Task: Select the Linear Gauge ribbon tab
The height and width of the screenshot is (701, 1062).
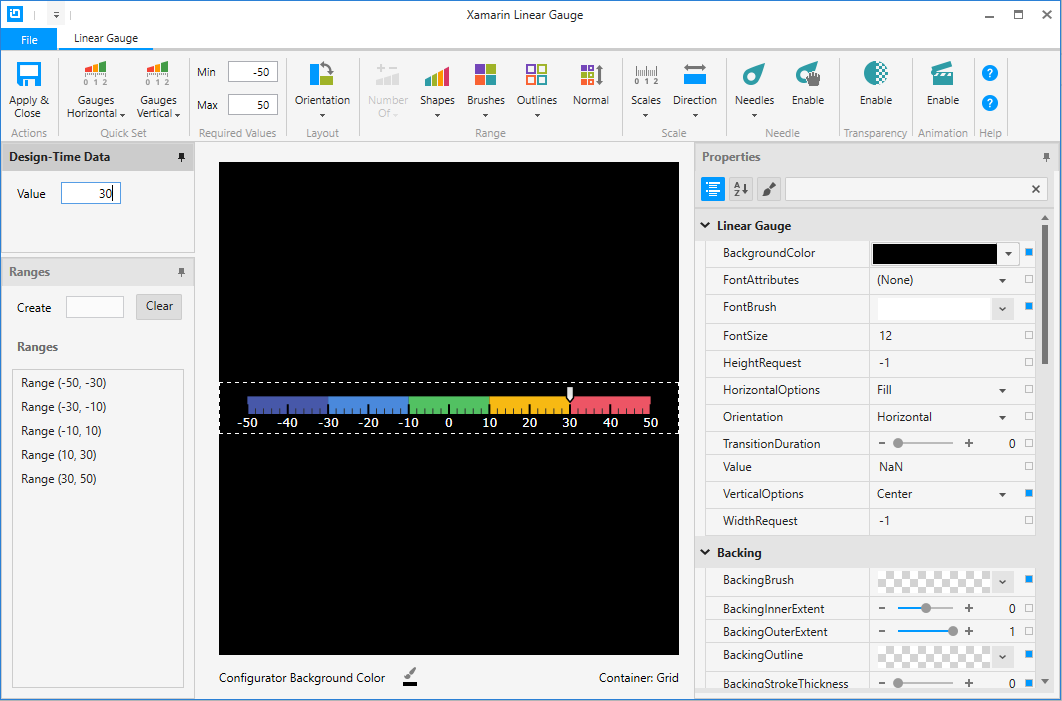Action: click(x=106, y=39)
